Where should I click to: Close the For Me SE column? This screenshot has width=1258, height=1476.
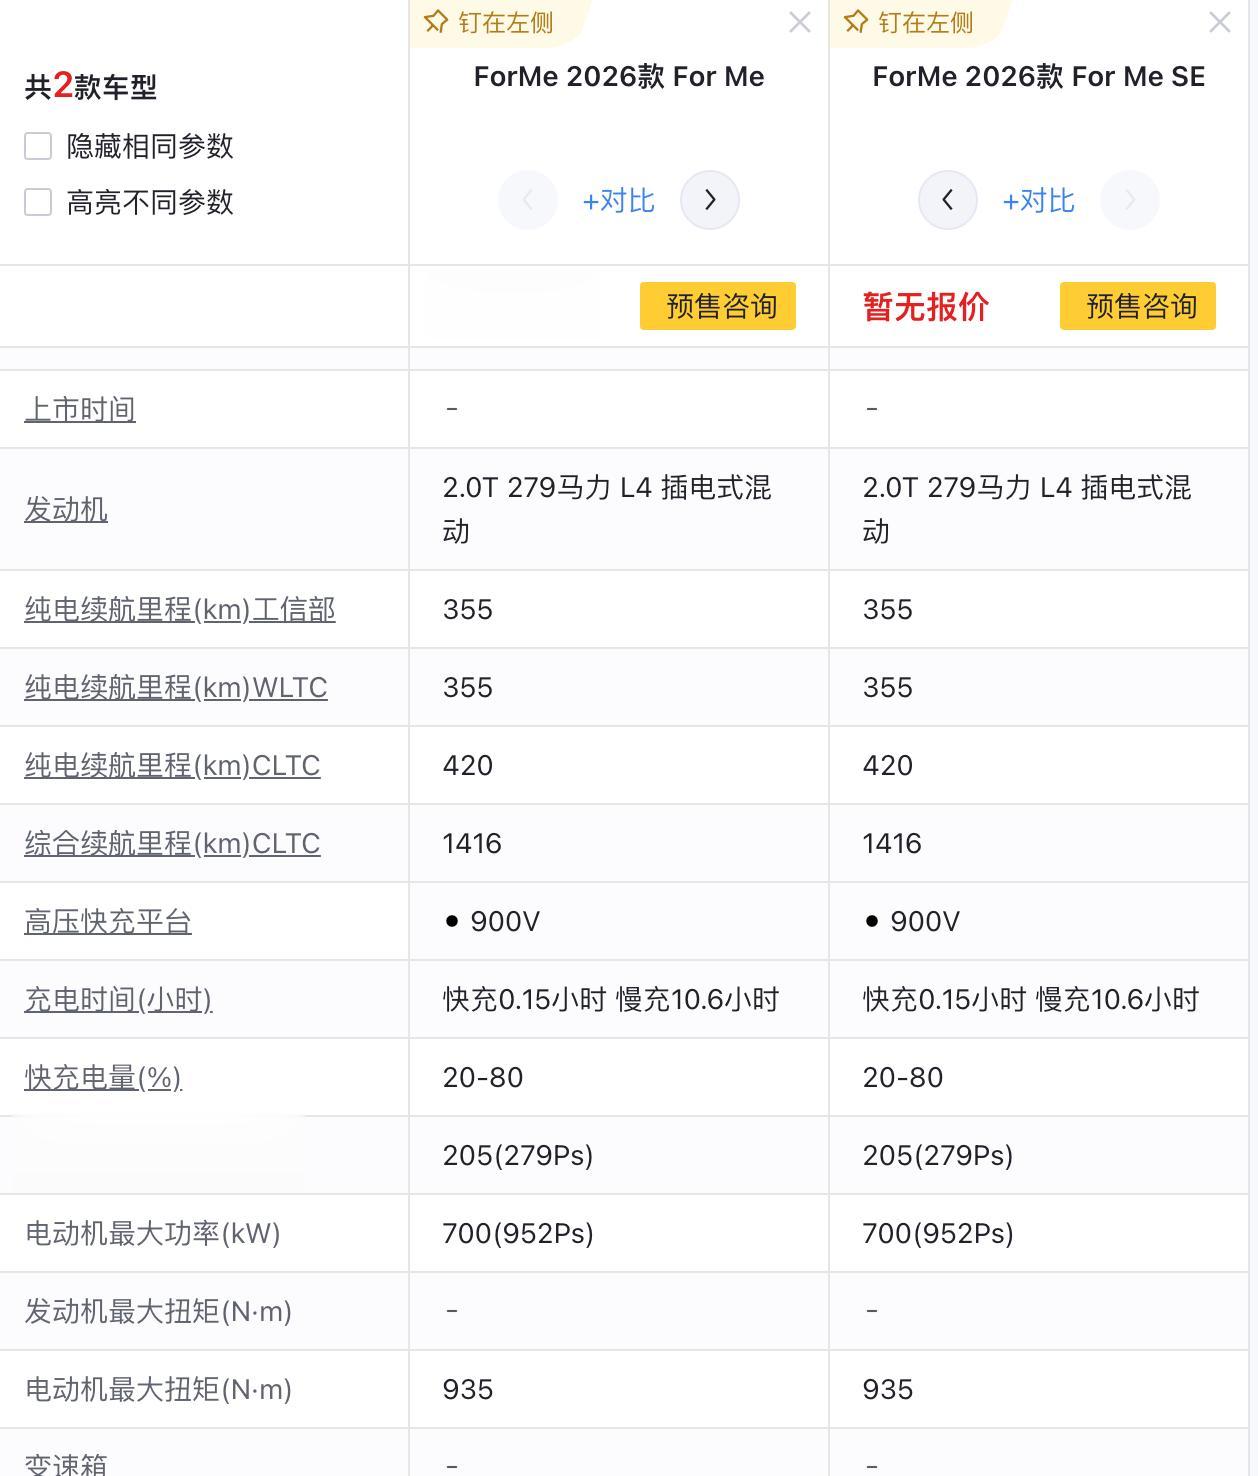click(1220, 22)
